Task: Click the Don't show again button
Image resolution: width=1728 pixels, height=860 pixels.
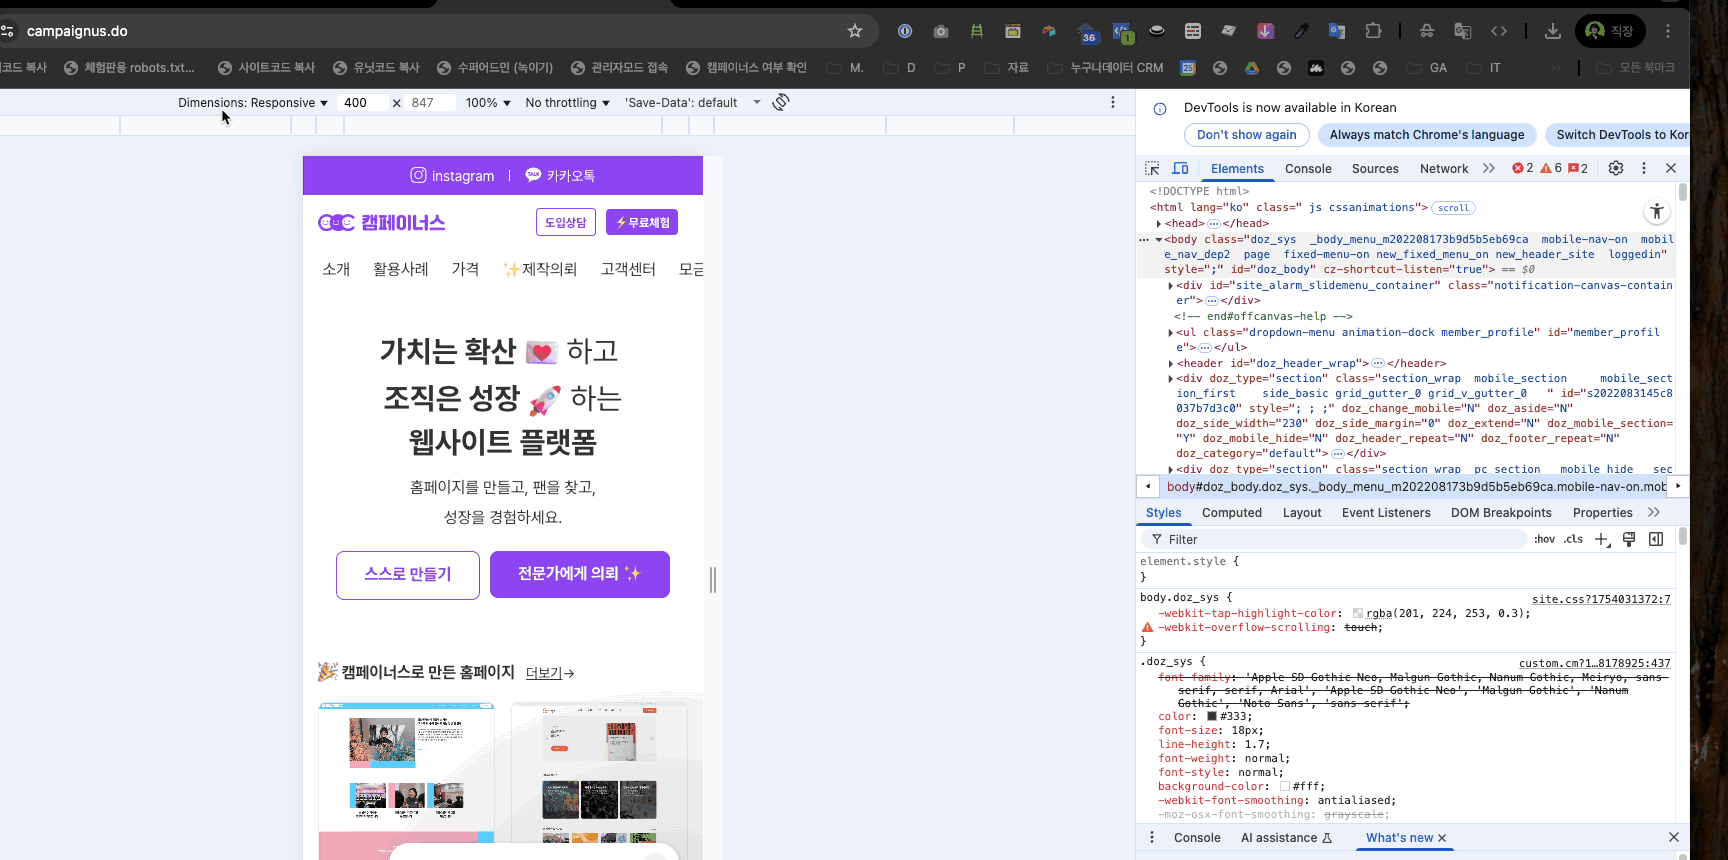Action: click(1246, 135)
